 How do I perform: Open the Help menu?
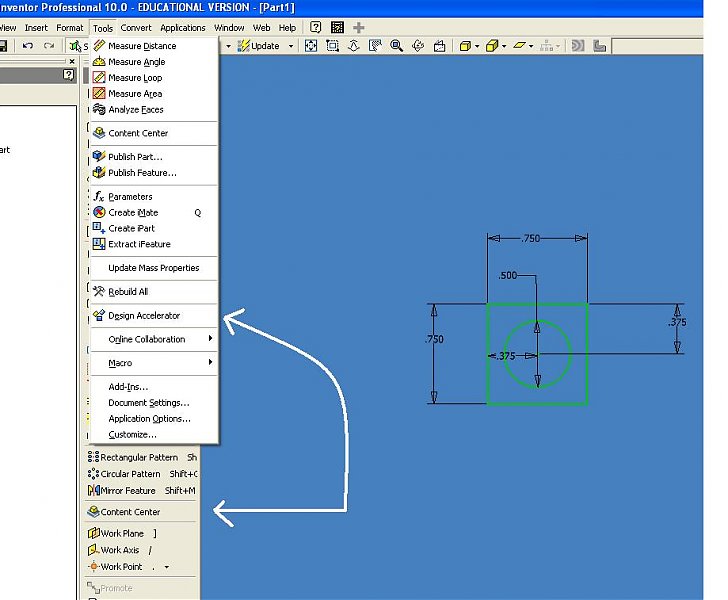(287, 28)
